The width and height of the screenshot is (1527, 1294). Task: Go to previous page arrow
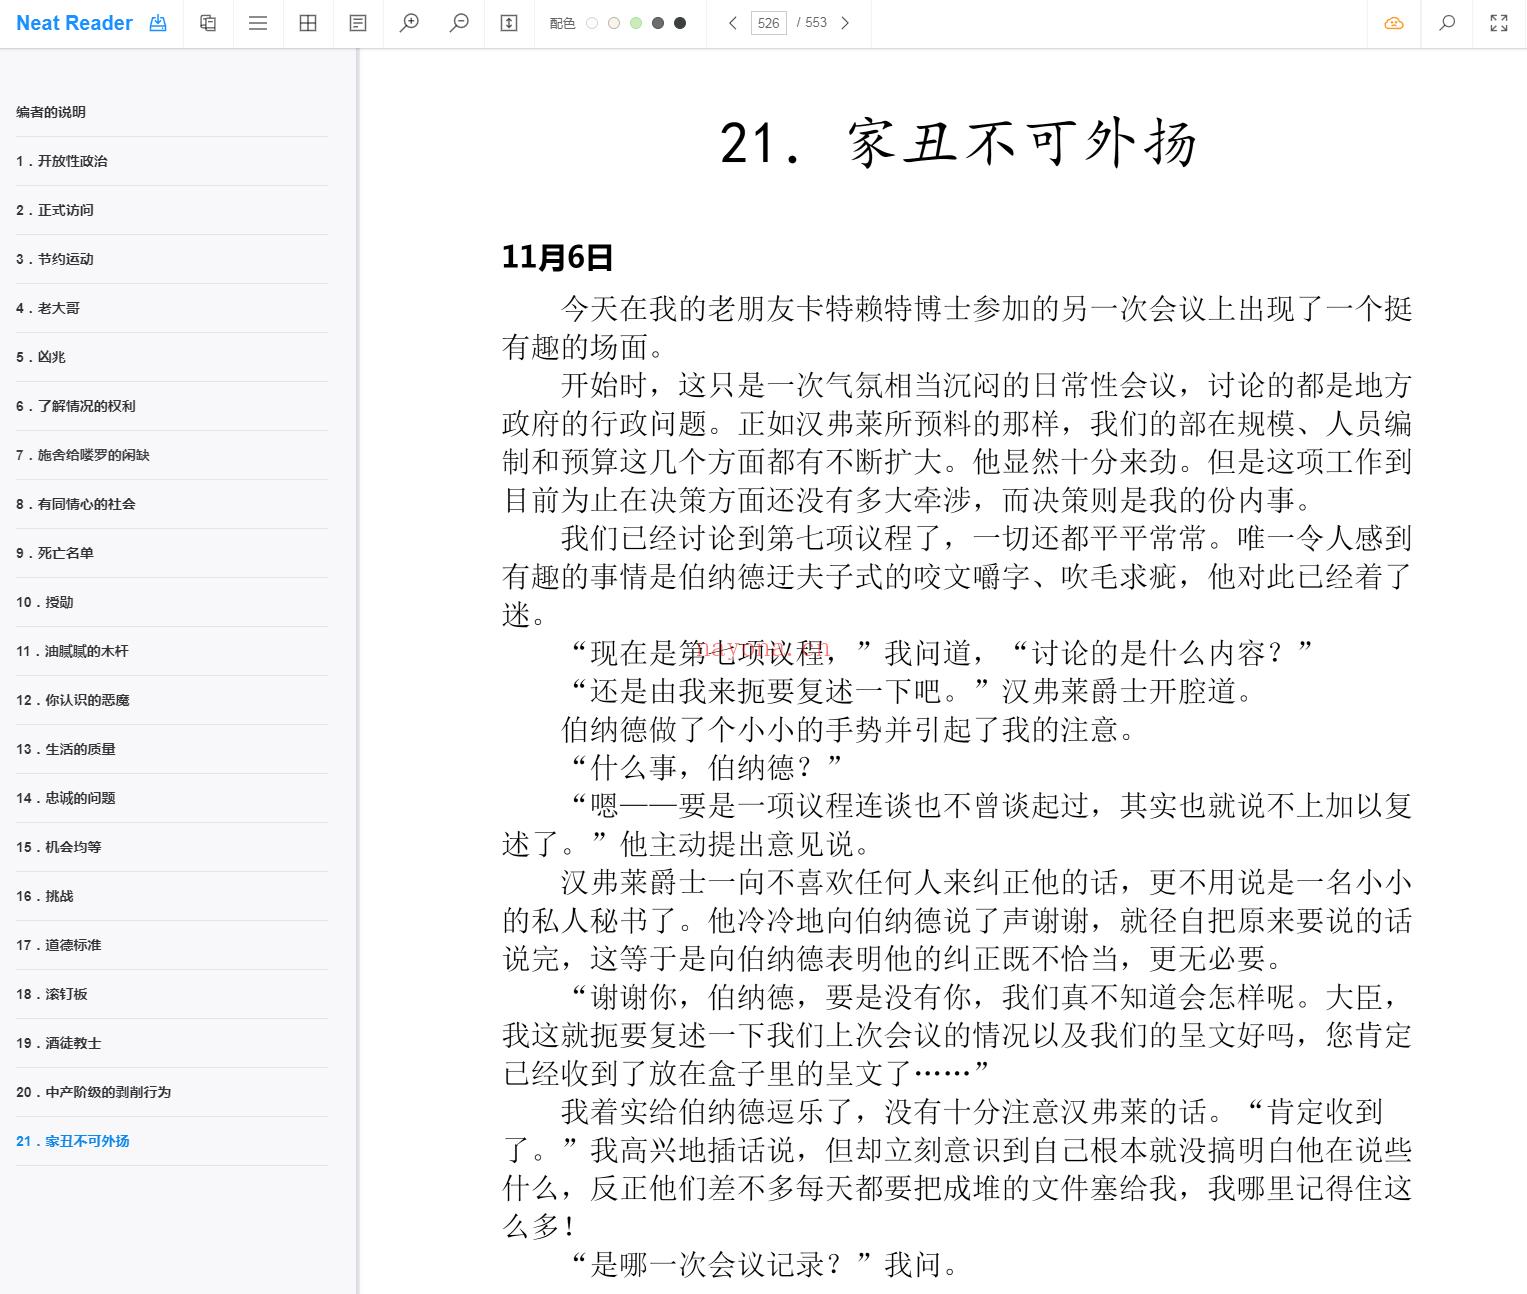click(733, 23)
